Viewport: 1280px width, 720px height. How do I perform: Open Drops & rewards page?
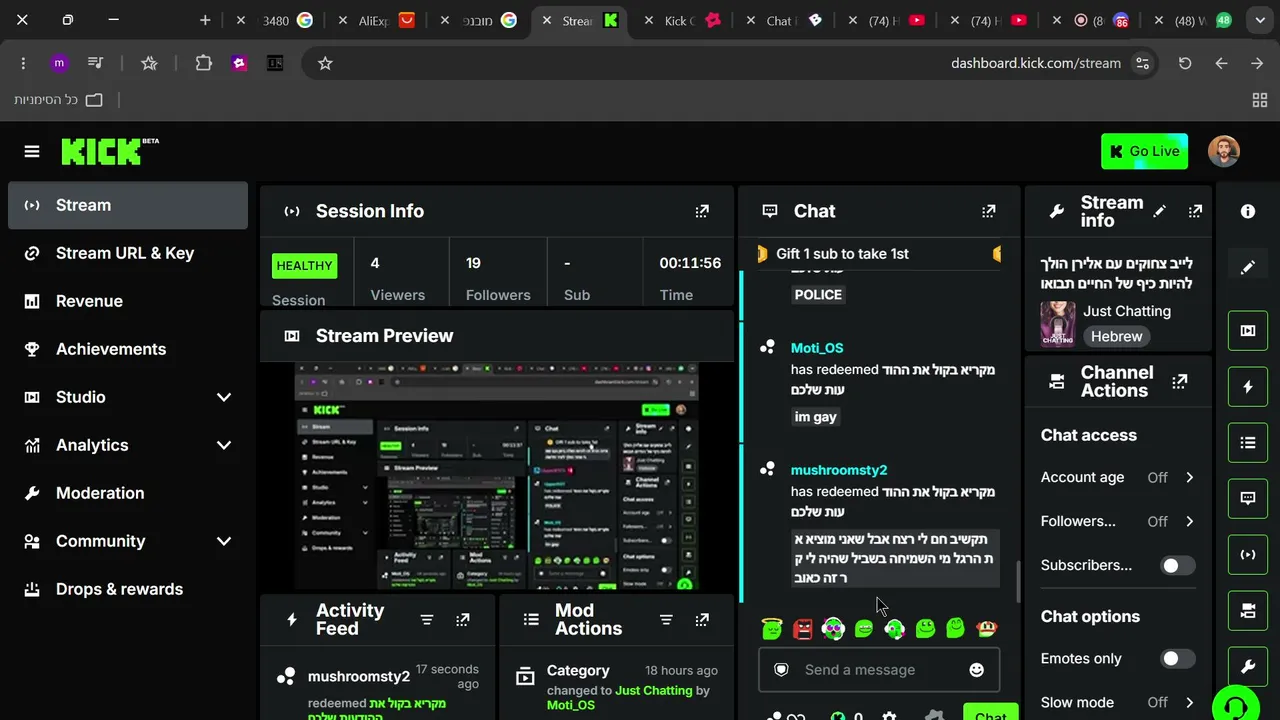coord(128,589)
